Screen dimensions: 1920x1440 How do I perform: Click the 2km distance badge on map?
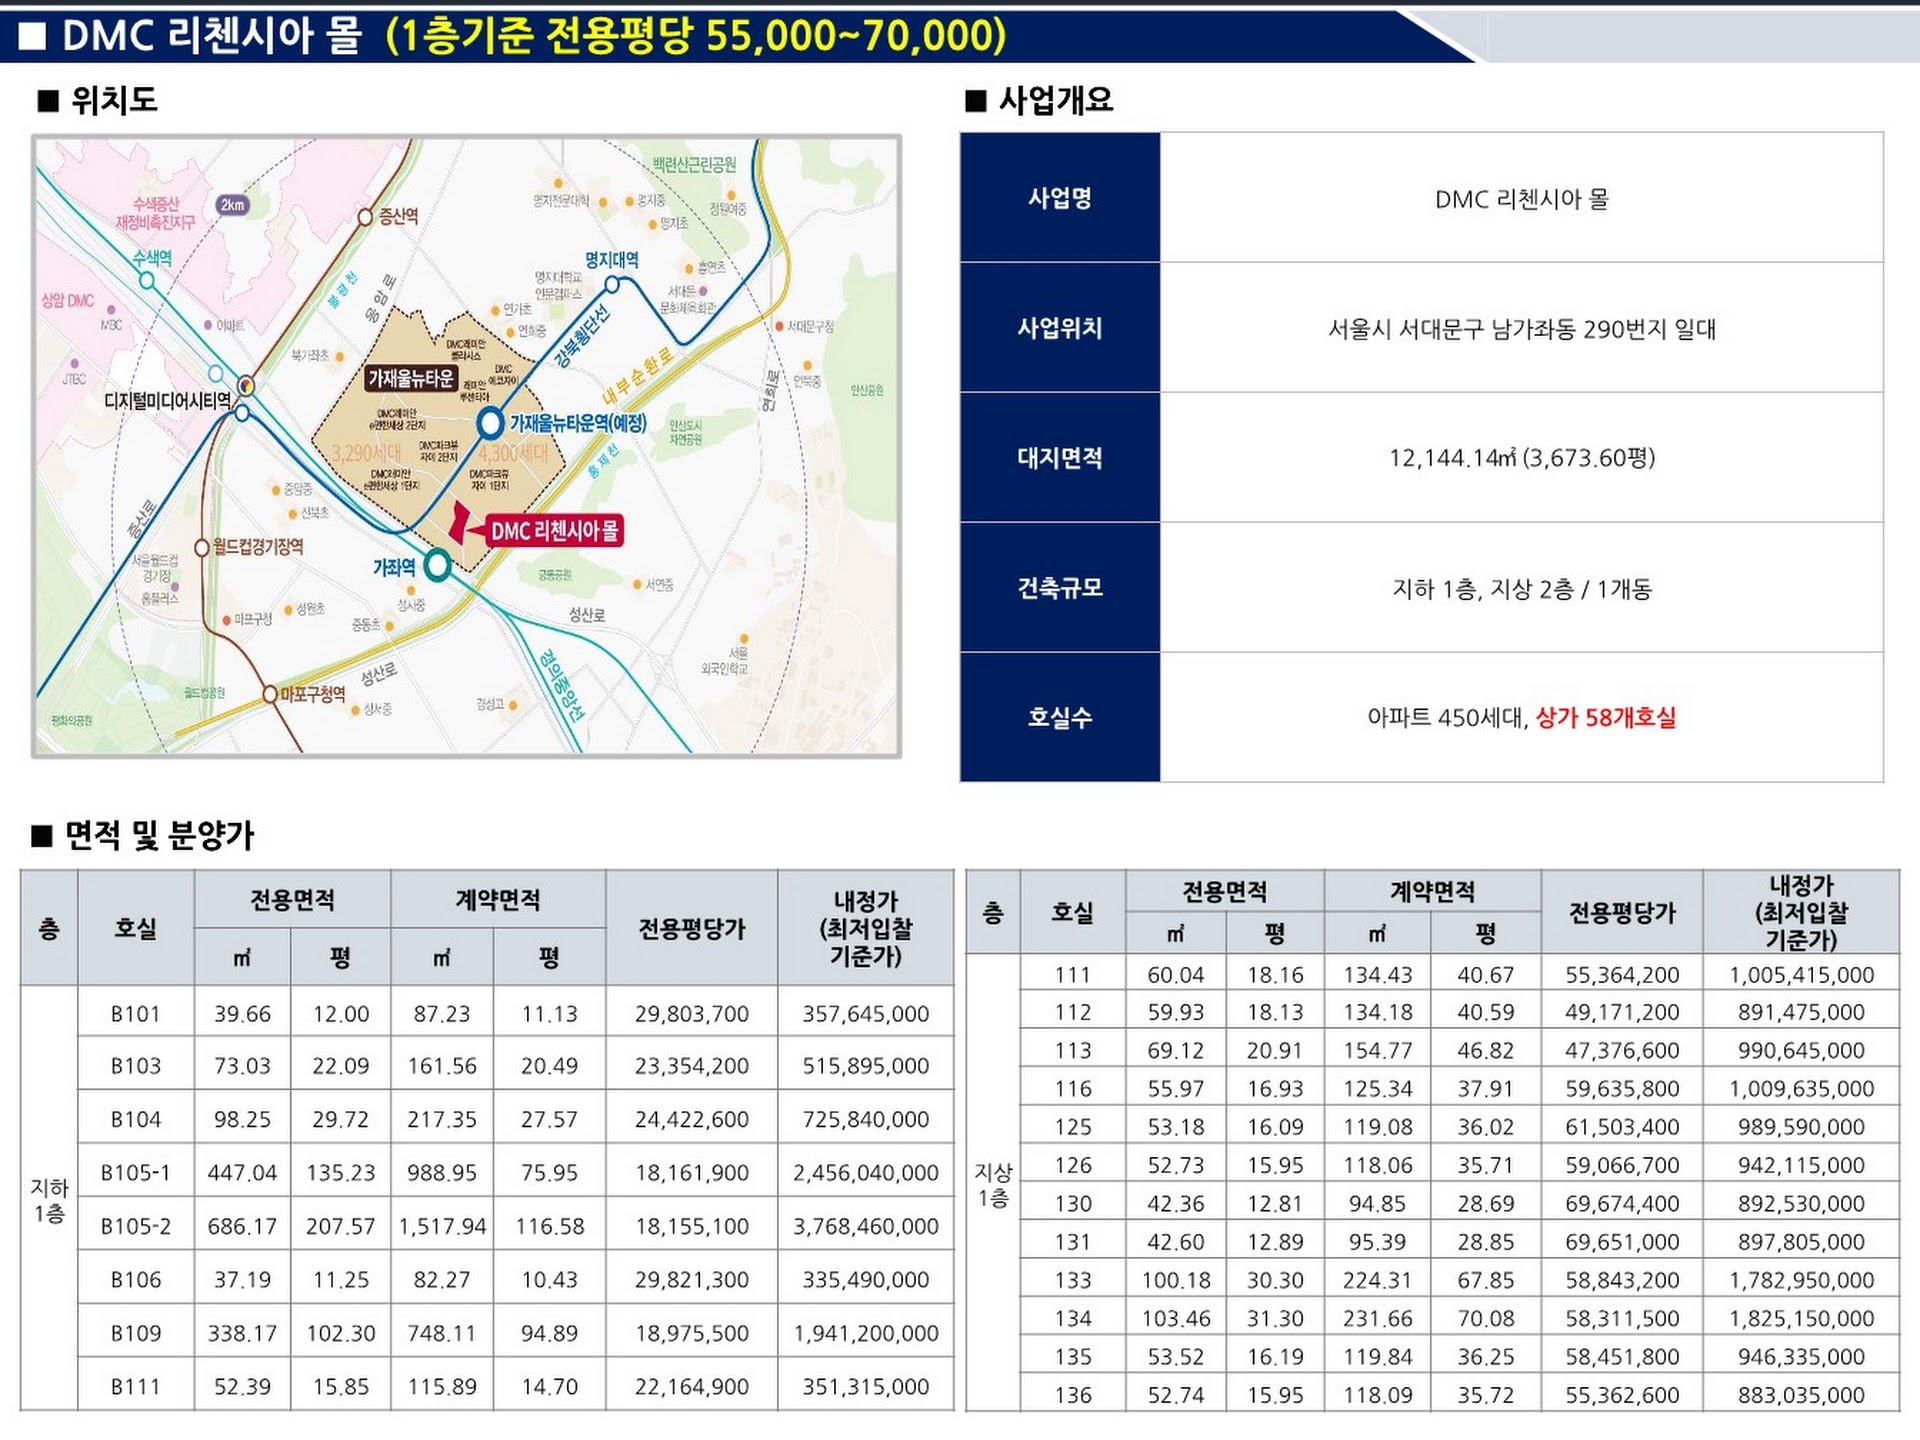(x=232, y=205)
